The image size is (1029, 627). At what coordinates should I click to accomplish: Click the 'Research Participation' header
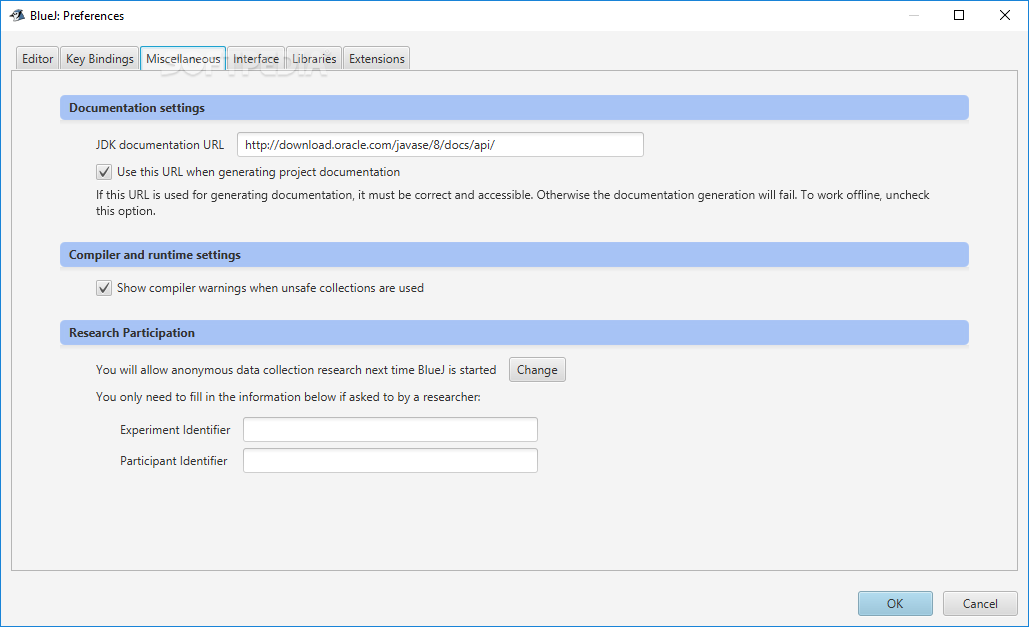click(x=514, y=333)
